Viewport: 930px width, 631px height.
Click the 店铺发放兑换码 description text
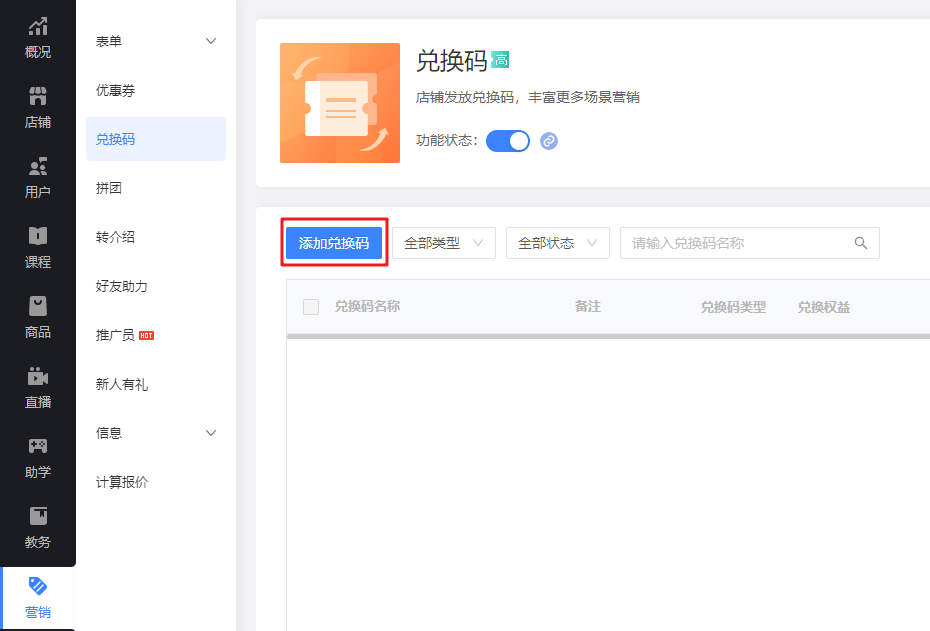point(527,97)
